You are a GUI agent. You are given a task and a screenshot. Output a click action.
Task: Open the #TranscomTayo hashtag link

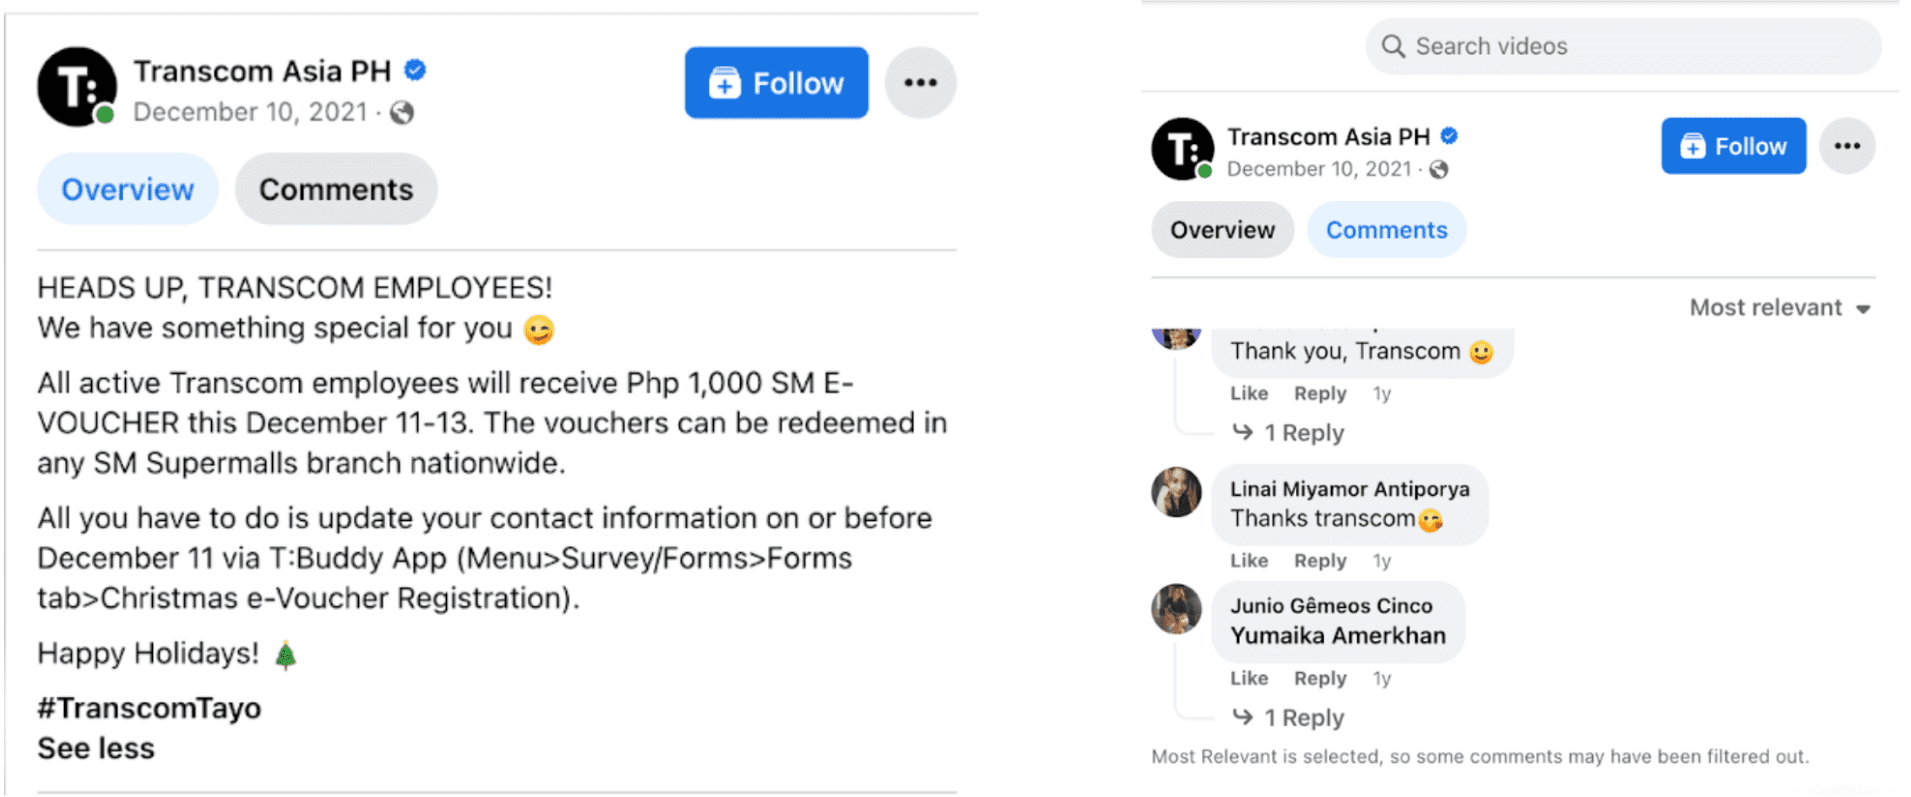click(x=149, y=708)
